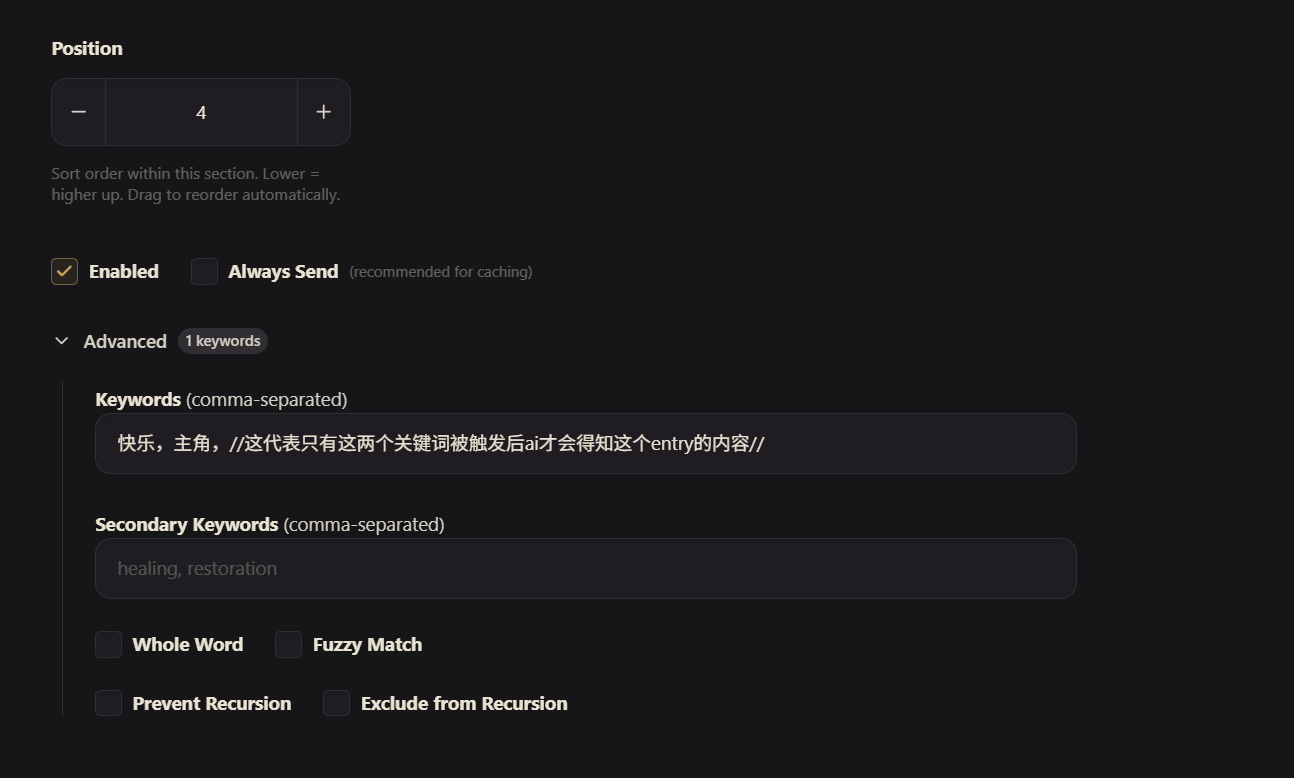The height and width of the screenshot is (778, 1294).
Task: Click inside the Keywords text field
Action: point(585,443)
